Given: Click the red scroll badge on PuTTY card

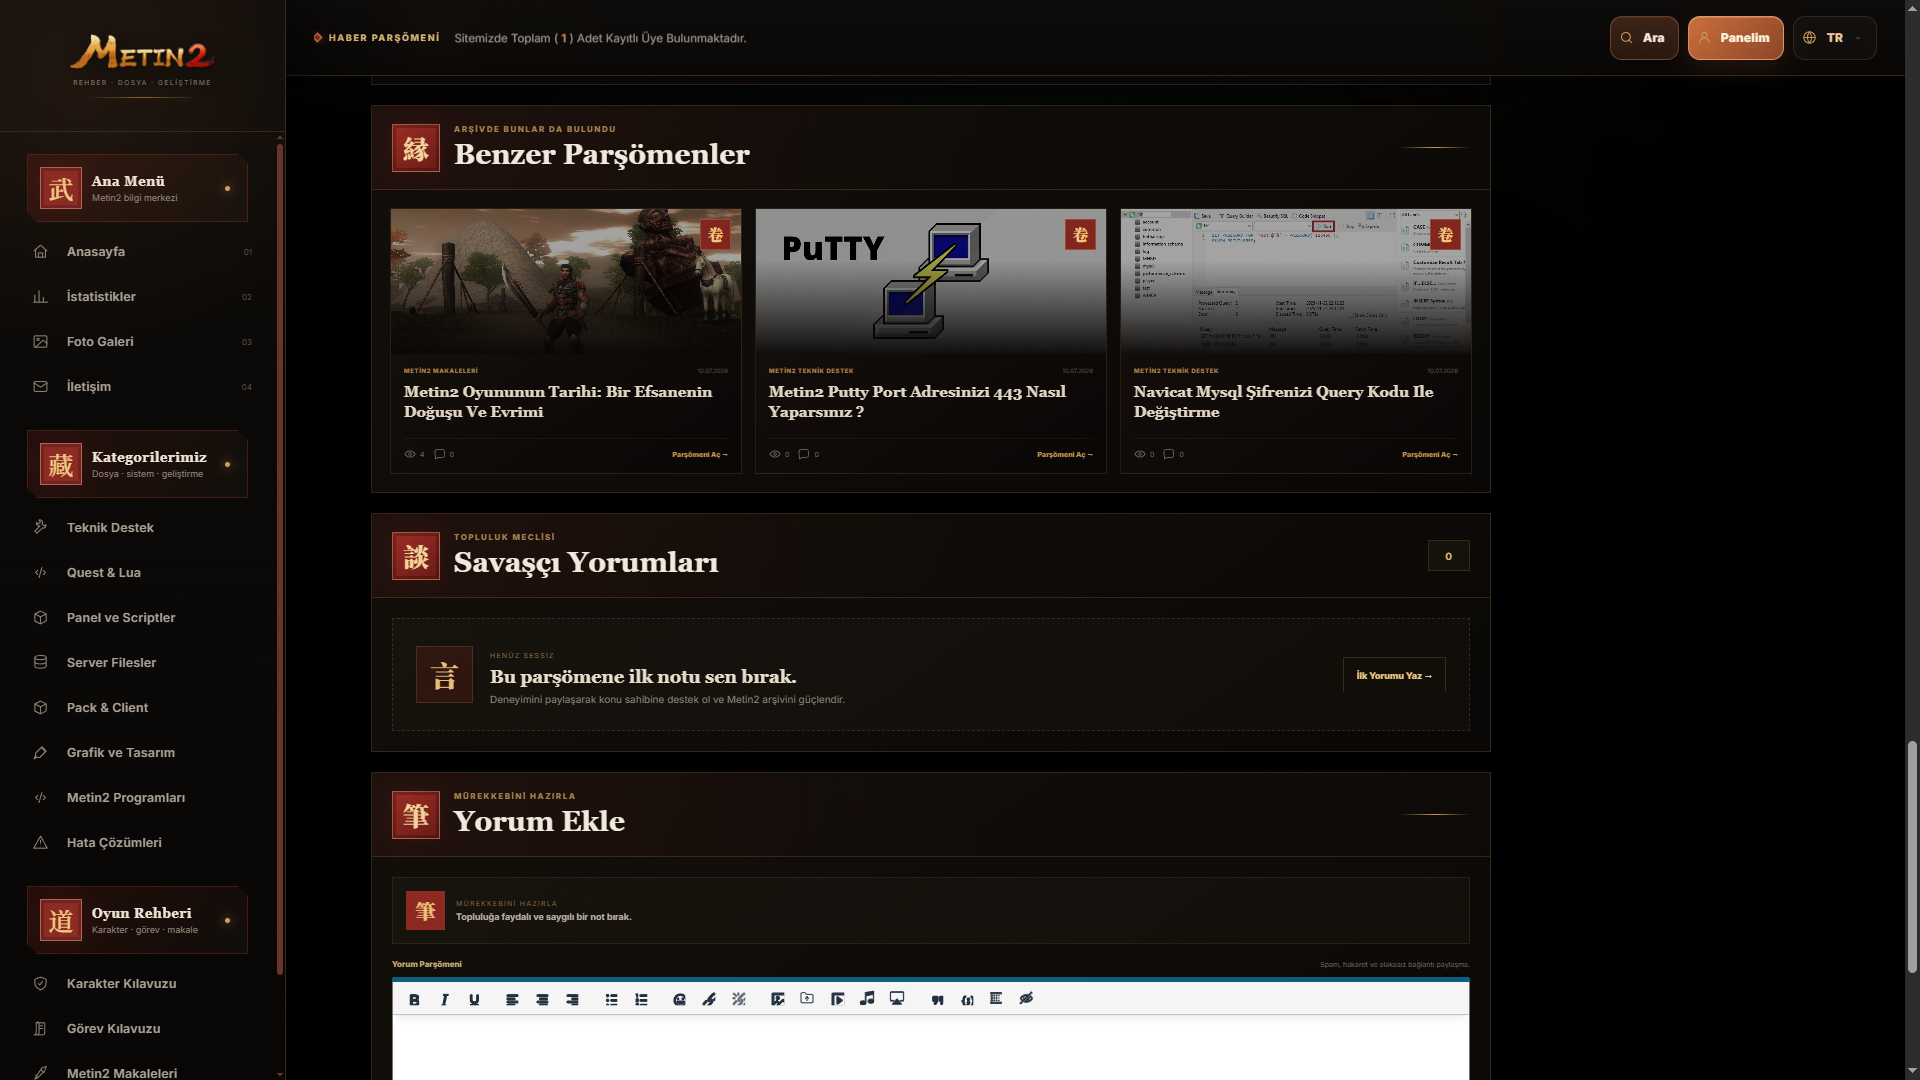Looking at the screenshot, I should coord(1080,235).
